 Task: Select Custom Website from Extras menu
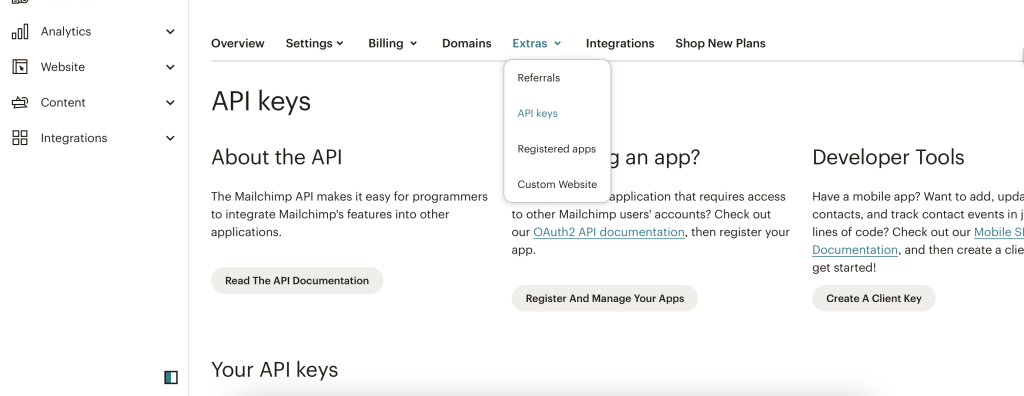tap(557, 184)
